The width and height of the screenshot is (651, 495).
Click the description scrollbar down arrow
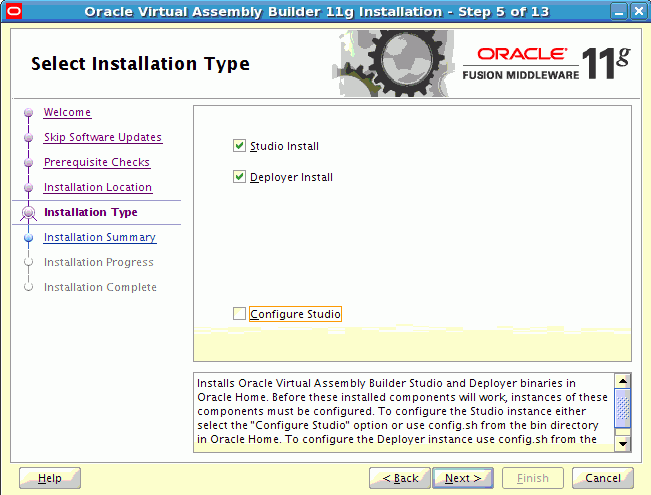623,444
